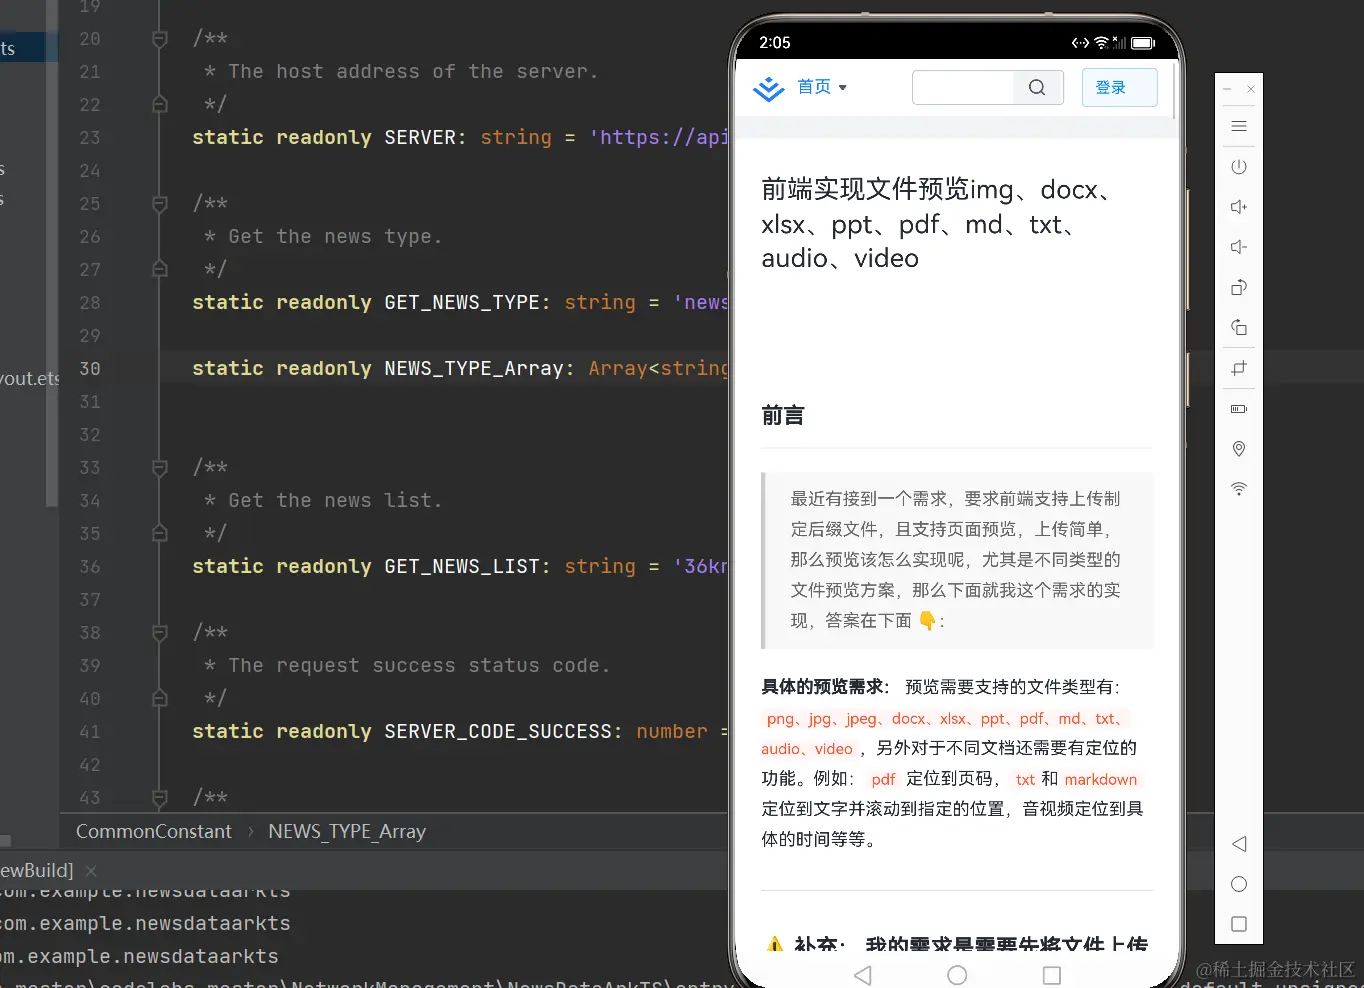Click the emulator power button icon
Screen dimensions: 1364x988
(x=1239, y=167)
